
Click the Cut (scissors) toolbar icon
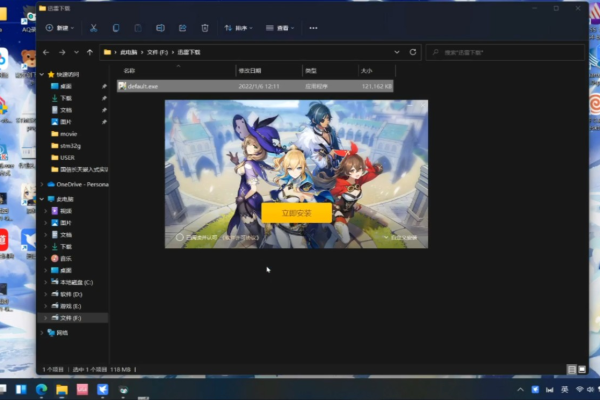point(93,28)
